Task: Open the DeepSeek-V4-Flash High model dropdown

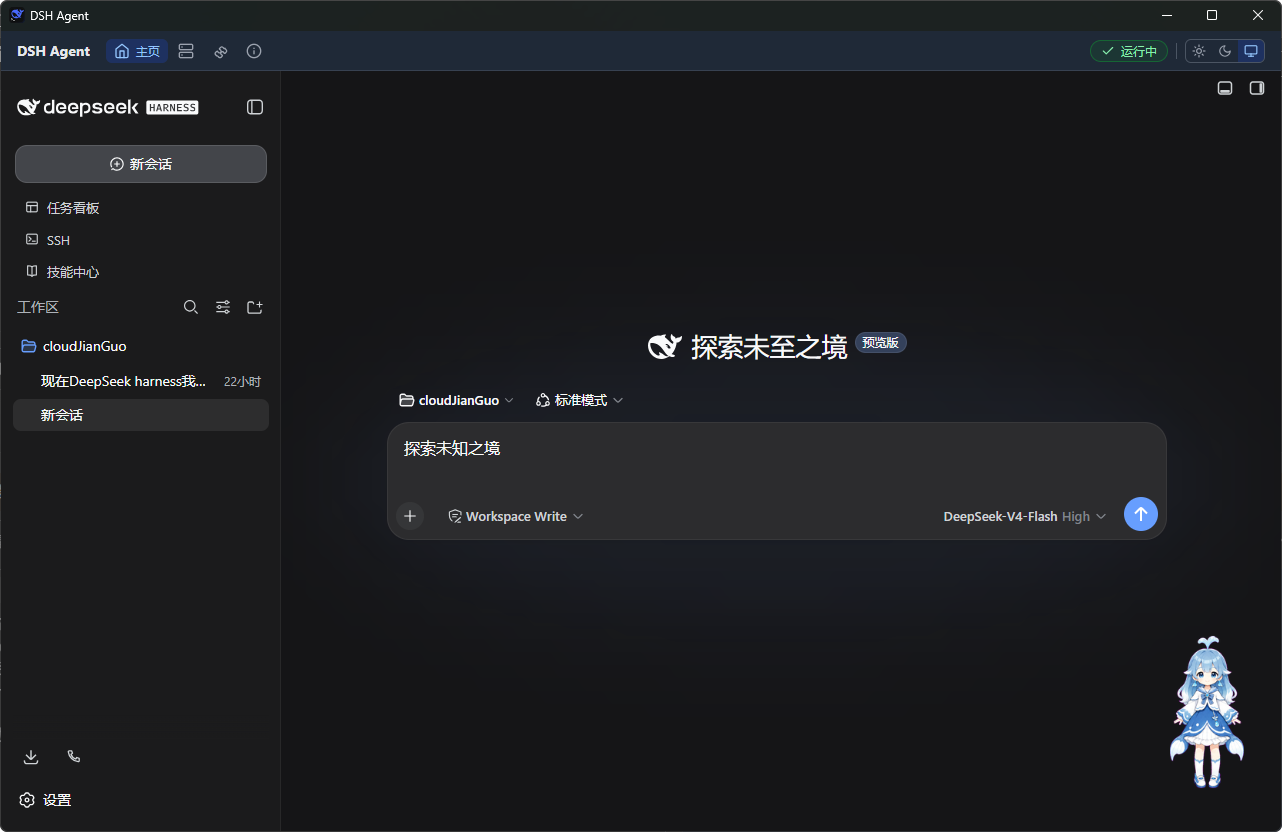Action: 1025,516
